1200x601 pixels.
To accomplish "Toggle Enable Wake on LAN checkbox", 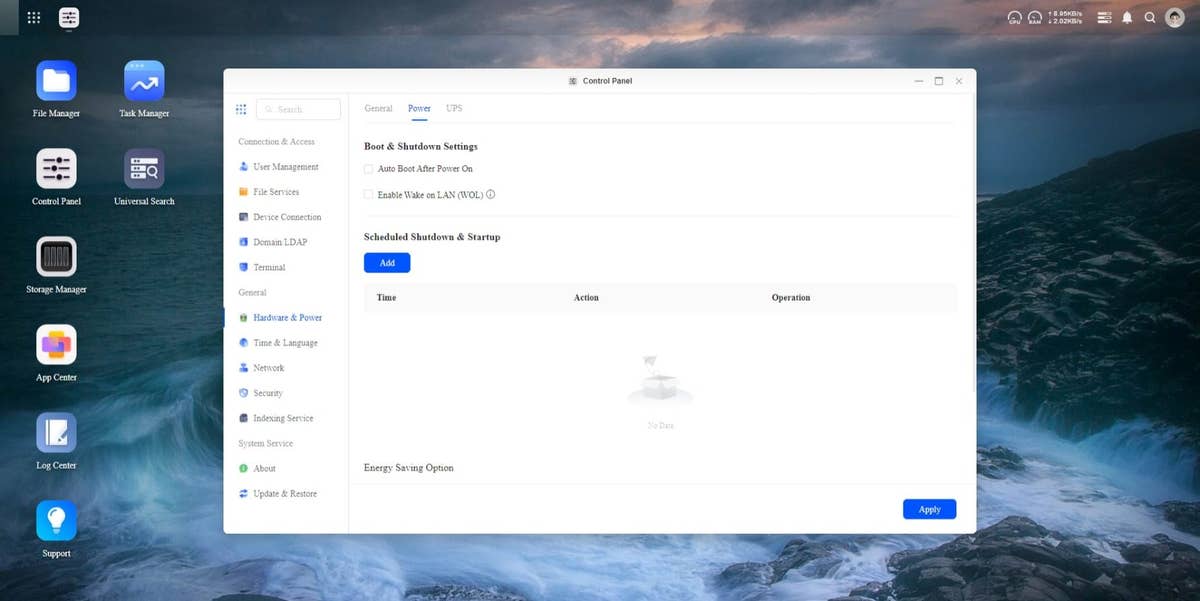I will [369, 195].
